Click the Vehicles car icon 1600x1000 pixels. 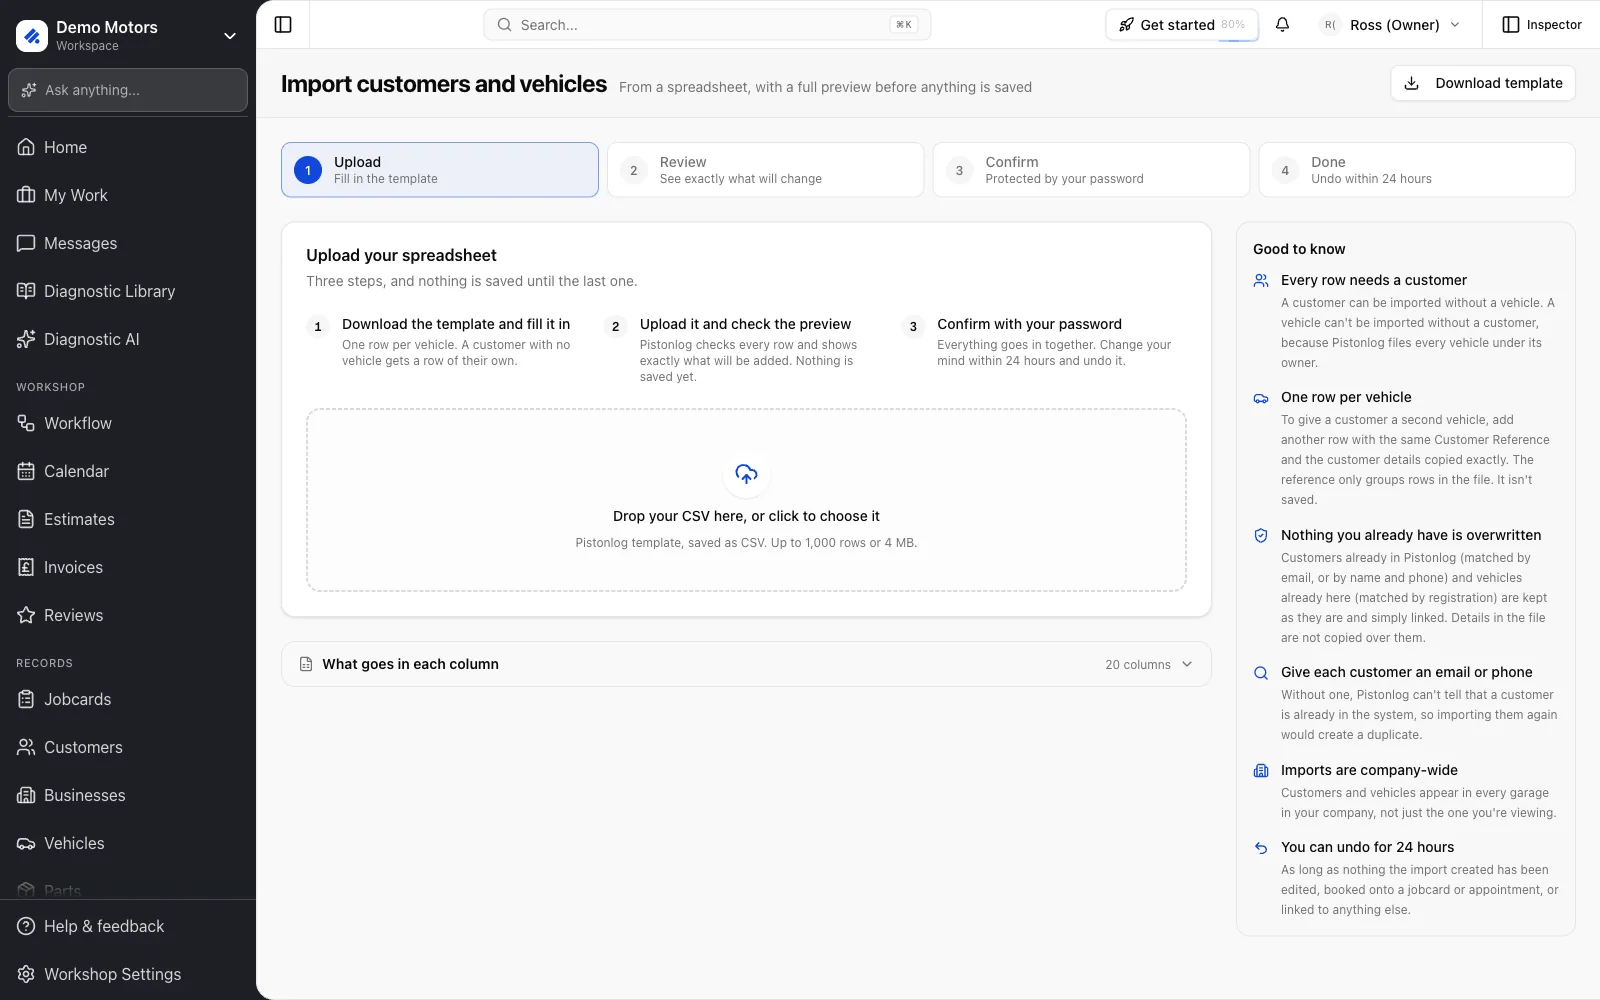coord(26,843)
